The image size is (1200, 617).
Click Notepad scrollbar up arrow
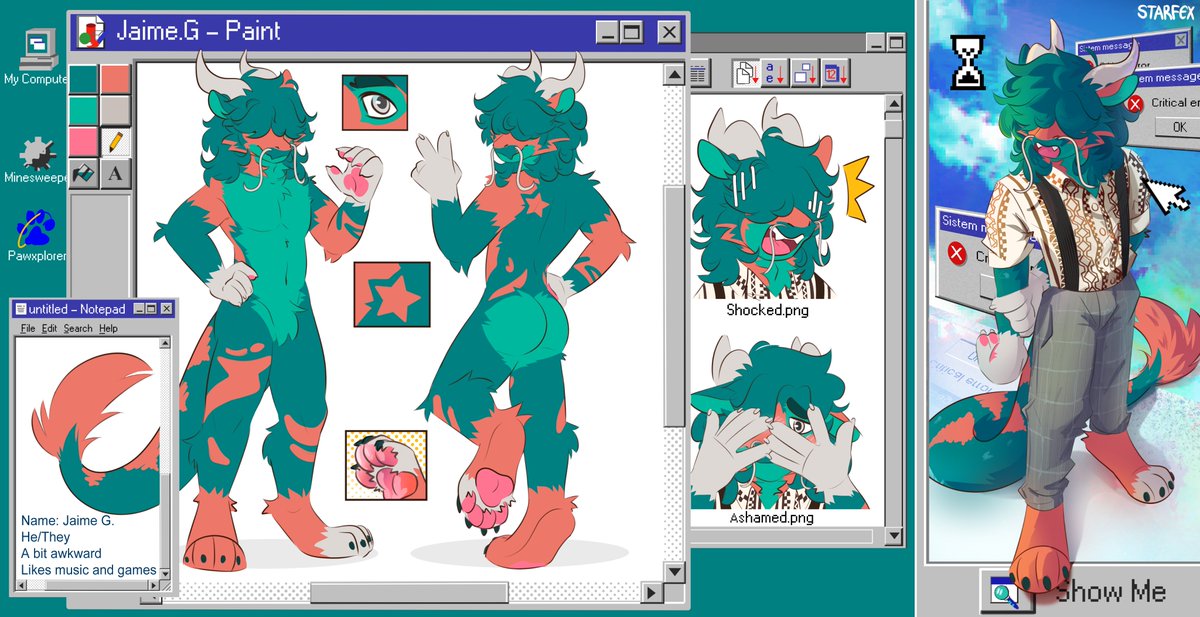167,345
